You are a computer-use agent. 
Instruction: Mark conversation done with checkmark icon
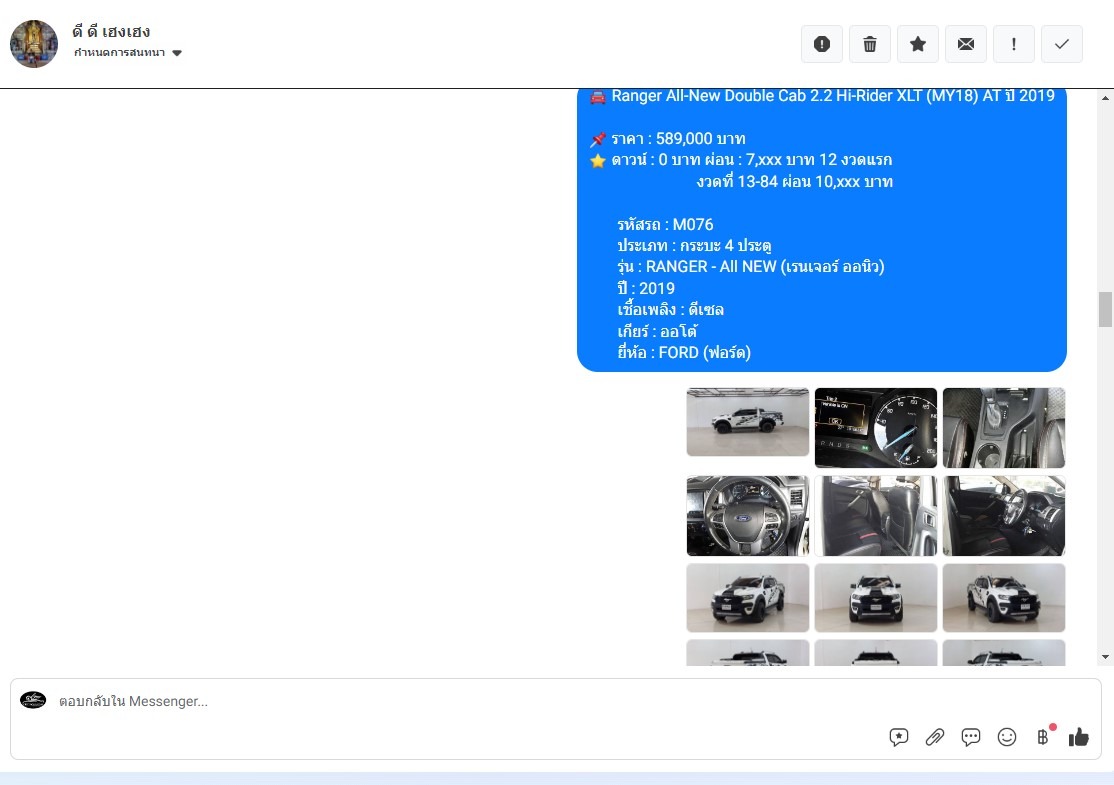point(1061,44)
